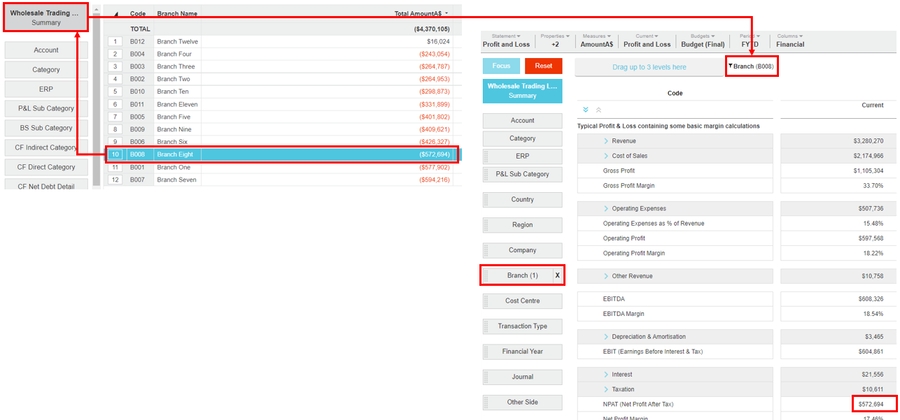
Task: Select the Cost Centre dimension in right panel
Action: [523, 300]
